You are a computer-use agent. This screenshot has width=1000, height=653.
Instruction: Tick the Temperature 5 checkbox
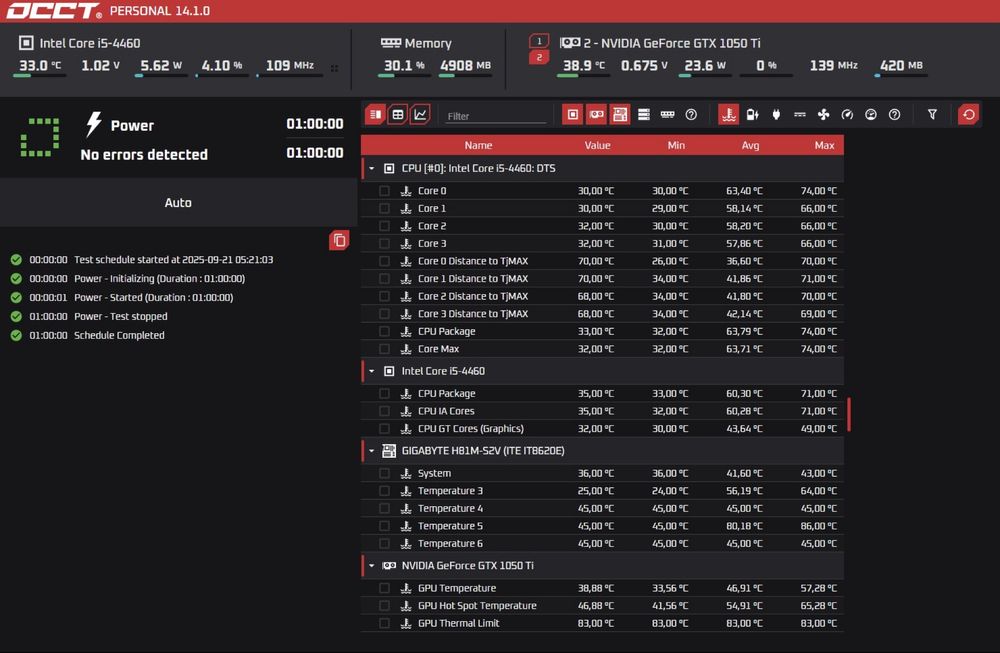pos(384,526)
